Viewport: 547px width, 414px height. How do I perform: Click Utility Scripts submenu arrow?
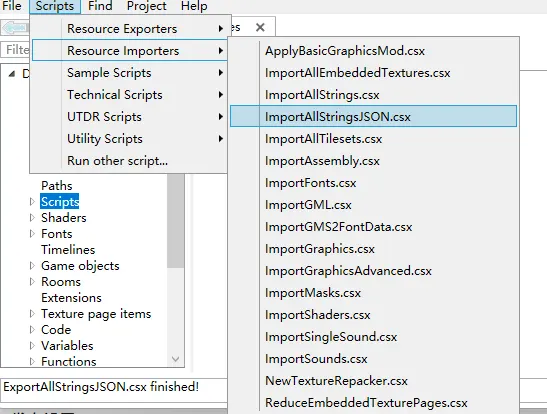click(x=220, y=138)
